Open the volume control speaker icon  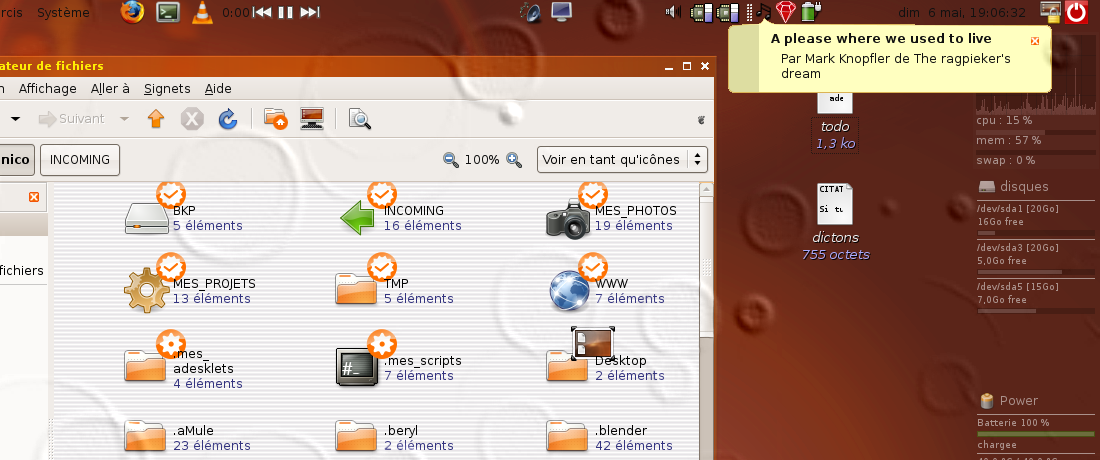point(673,12)
